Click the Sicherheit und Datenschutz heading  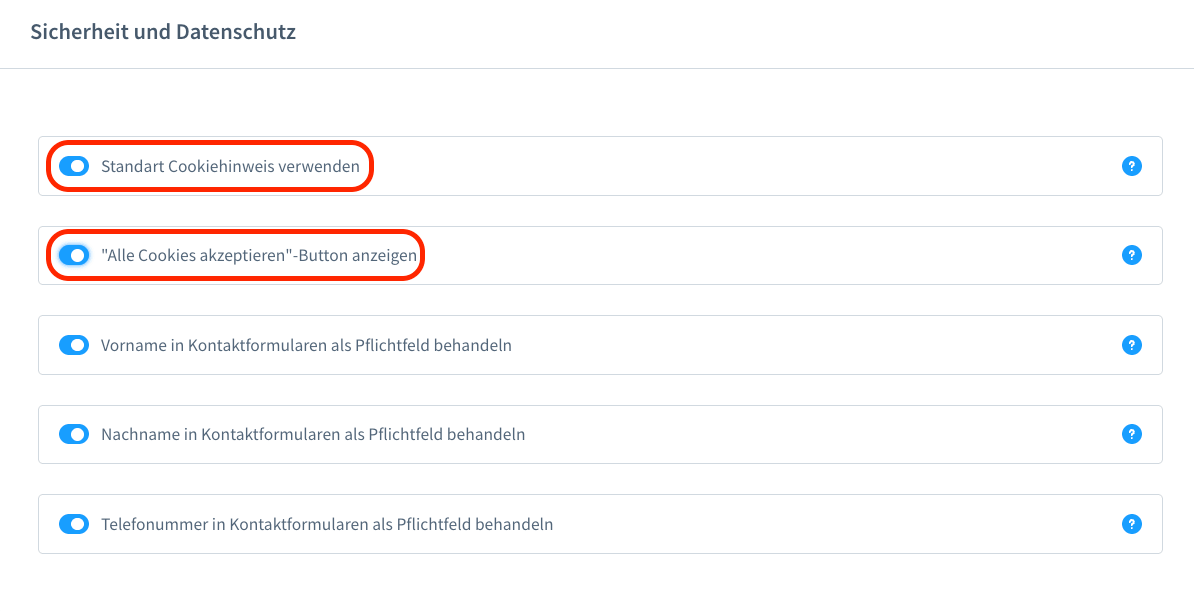[x=163, y=32]
